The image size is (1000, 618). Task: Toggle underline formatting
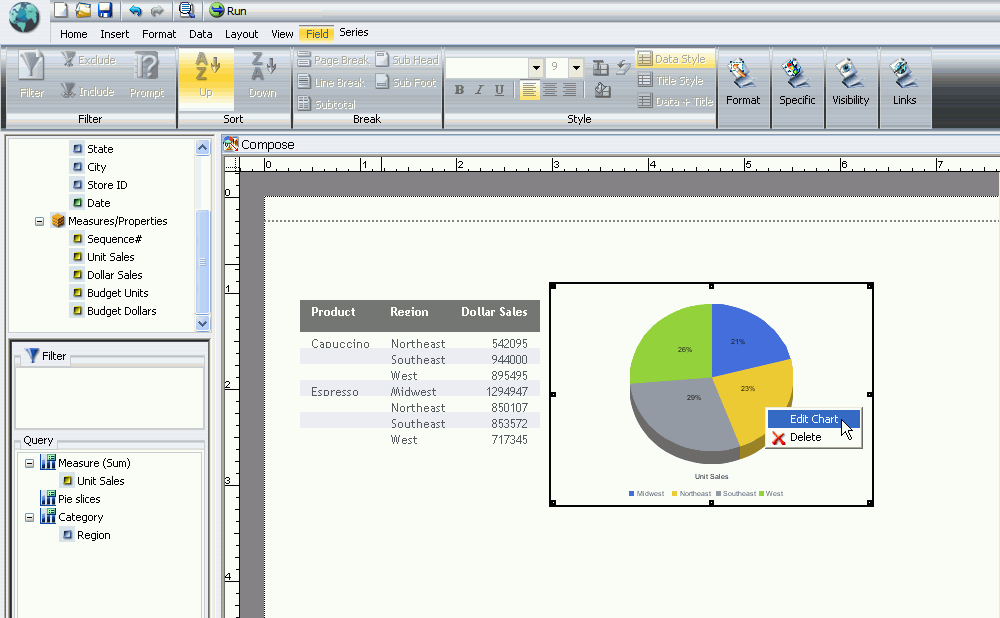pyautogui.click(x=499, y=90)
